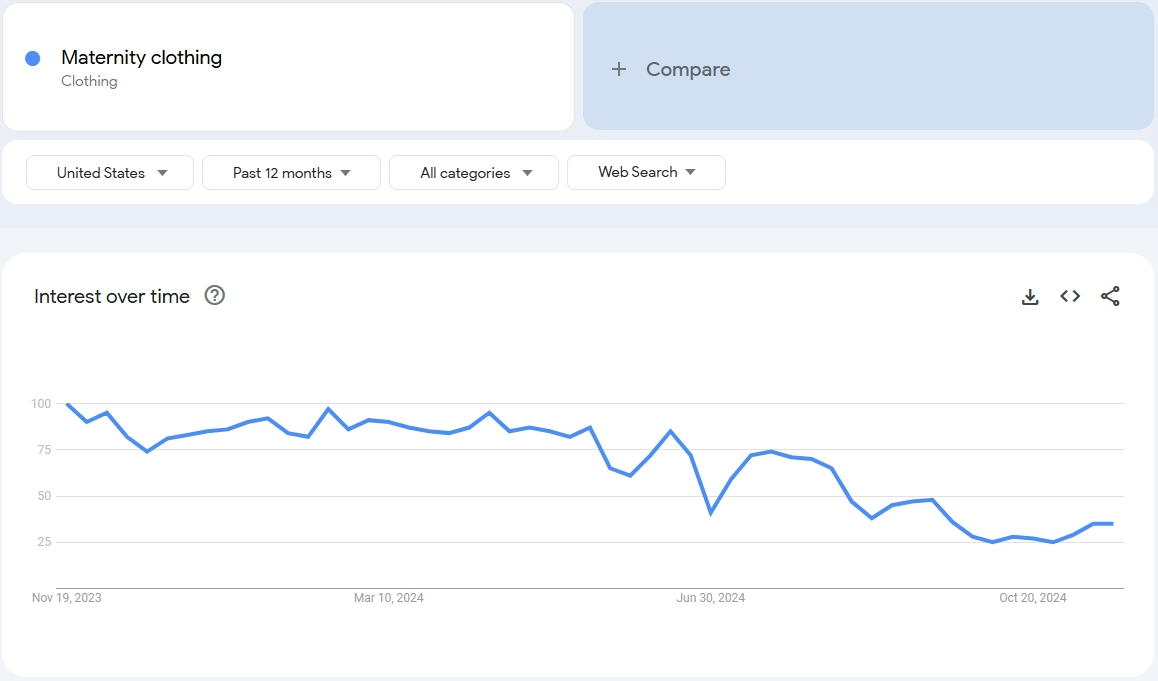Click the 50 value on the y-axis
Viewport: 1158px width, 681px height.
42,496
